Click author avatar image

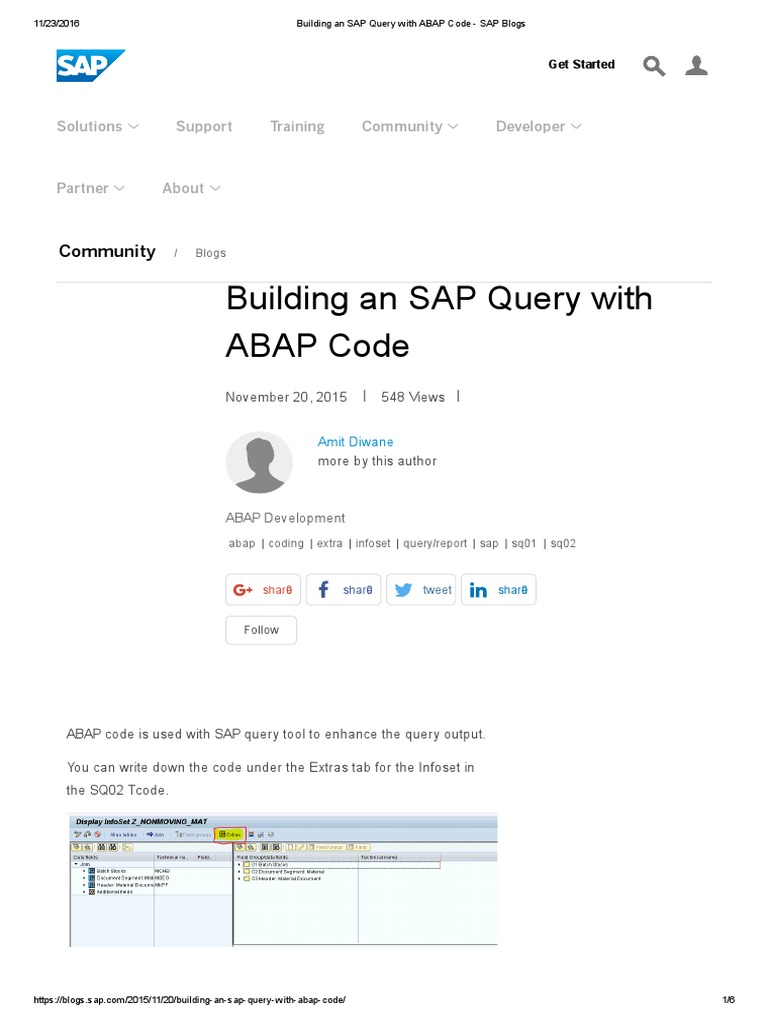(259, 462)
